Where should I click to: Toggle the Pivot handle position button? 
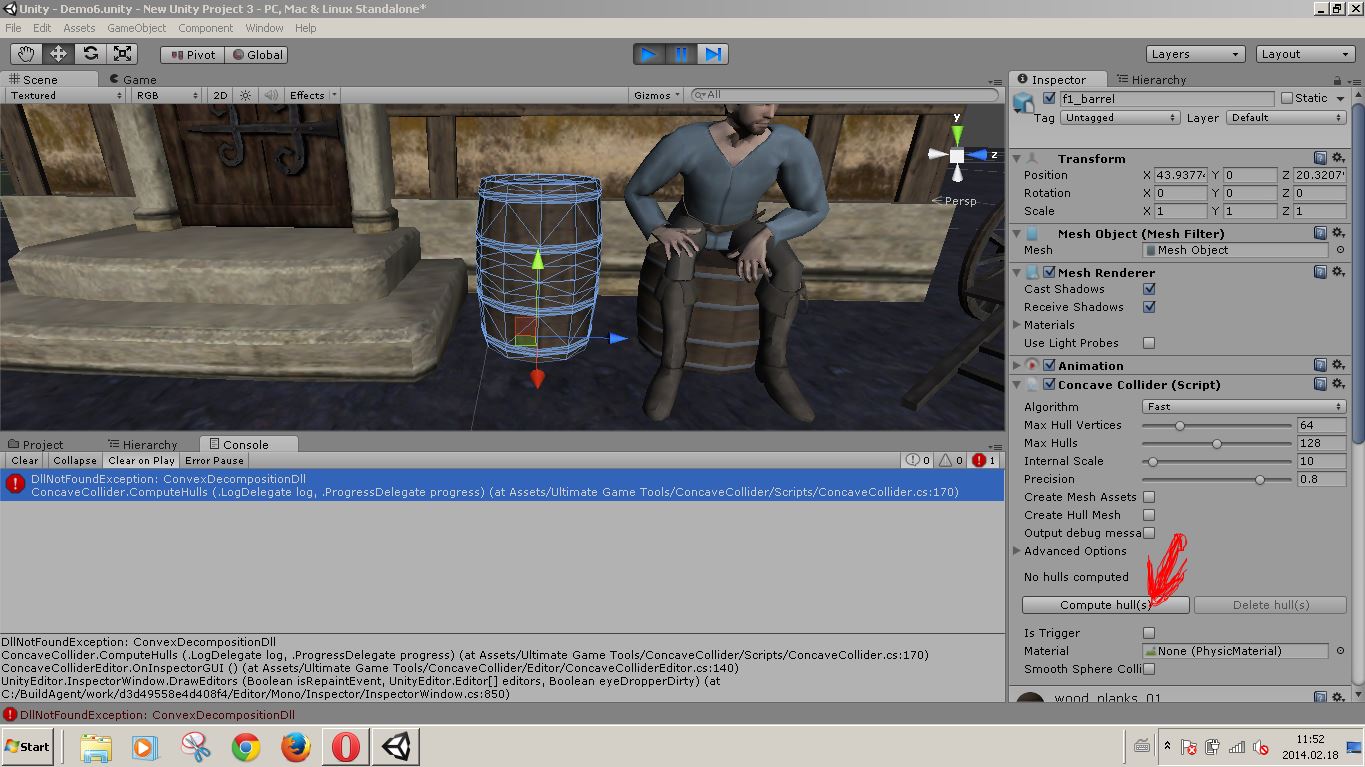point(193,55)
